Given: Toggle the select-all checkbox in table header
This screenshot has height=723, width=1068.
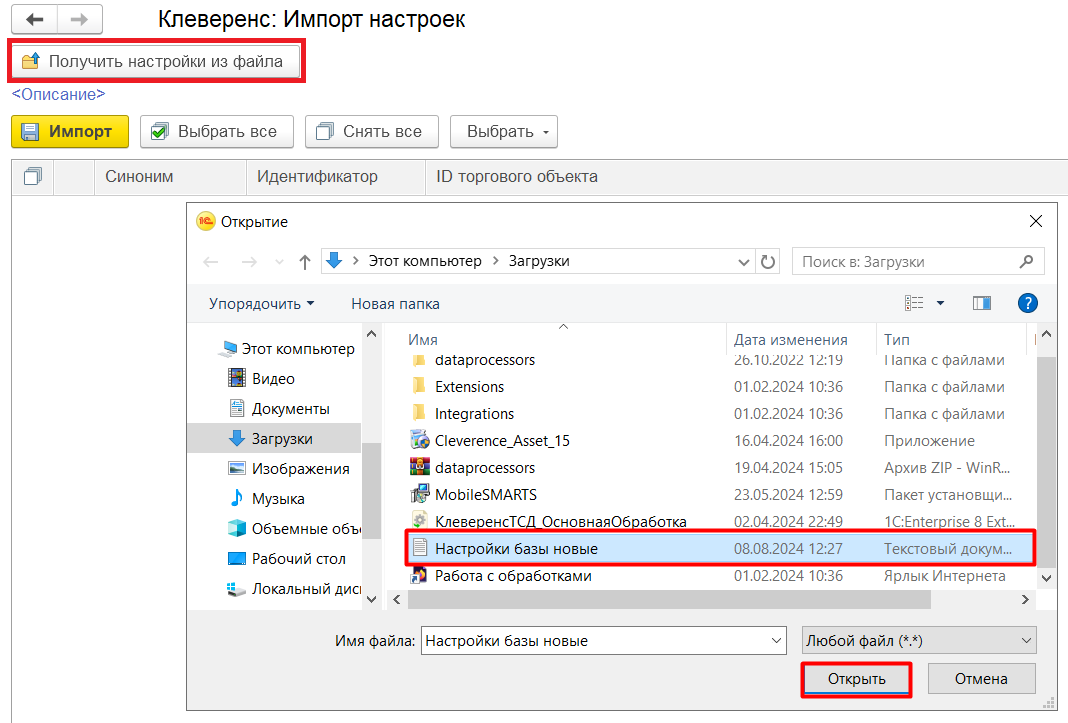Looking at the screenshot, I should click(32, 177).
